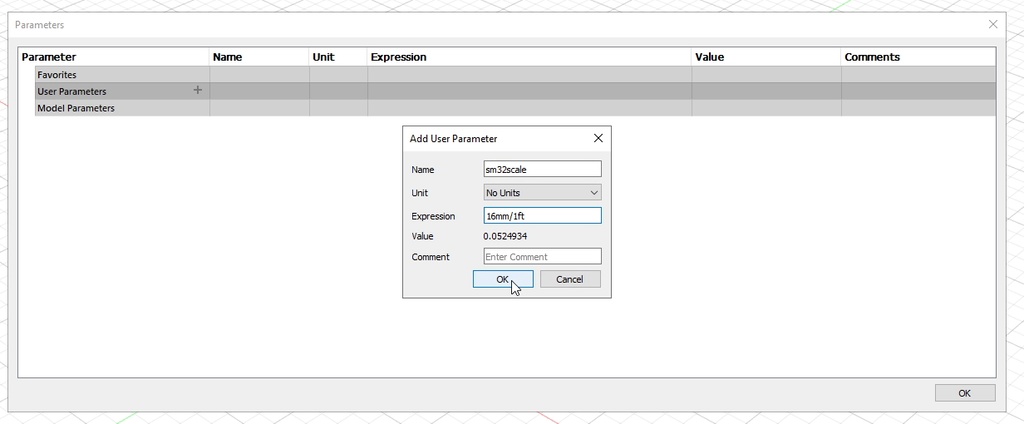
Task: Click the Add User Parameter title bar
Action: 490,138
